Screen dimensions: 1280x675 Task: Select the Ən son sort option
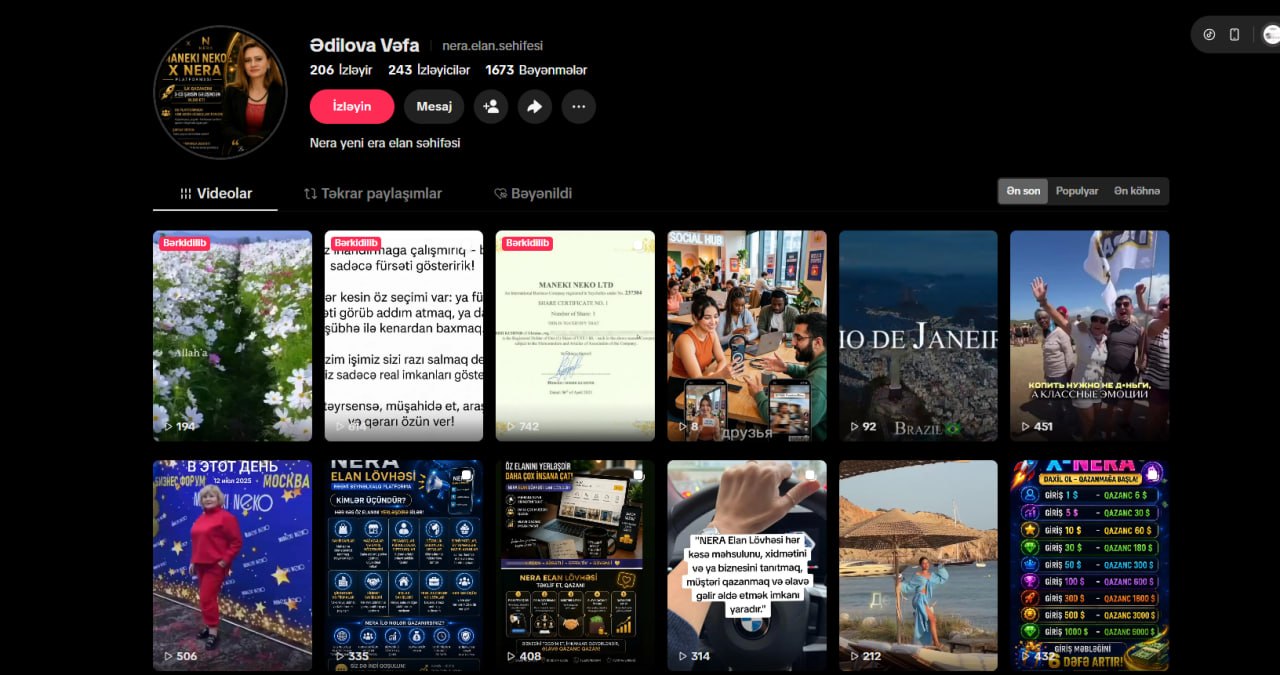(1023, 191)
